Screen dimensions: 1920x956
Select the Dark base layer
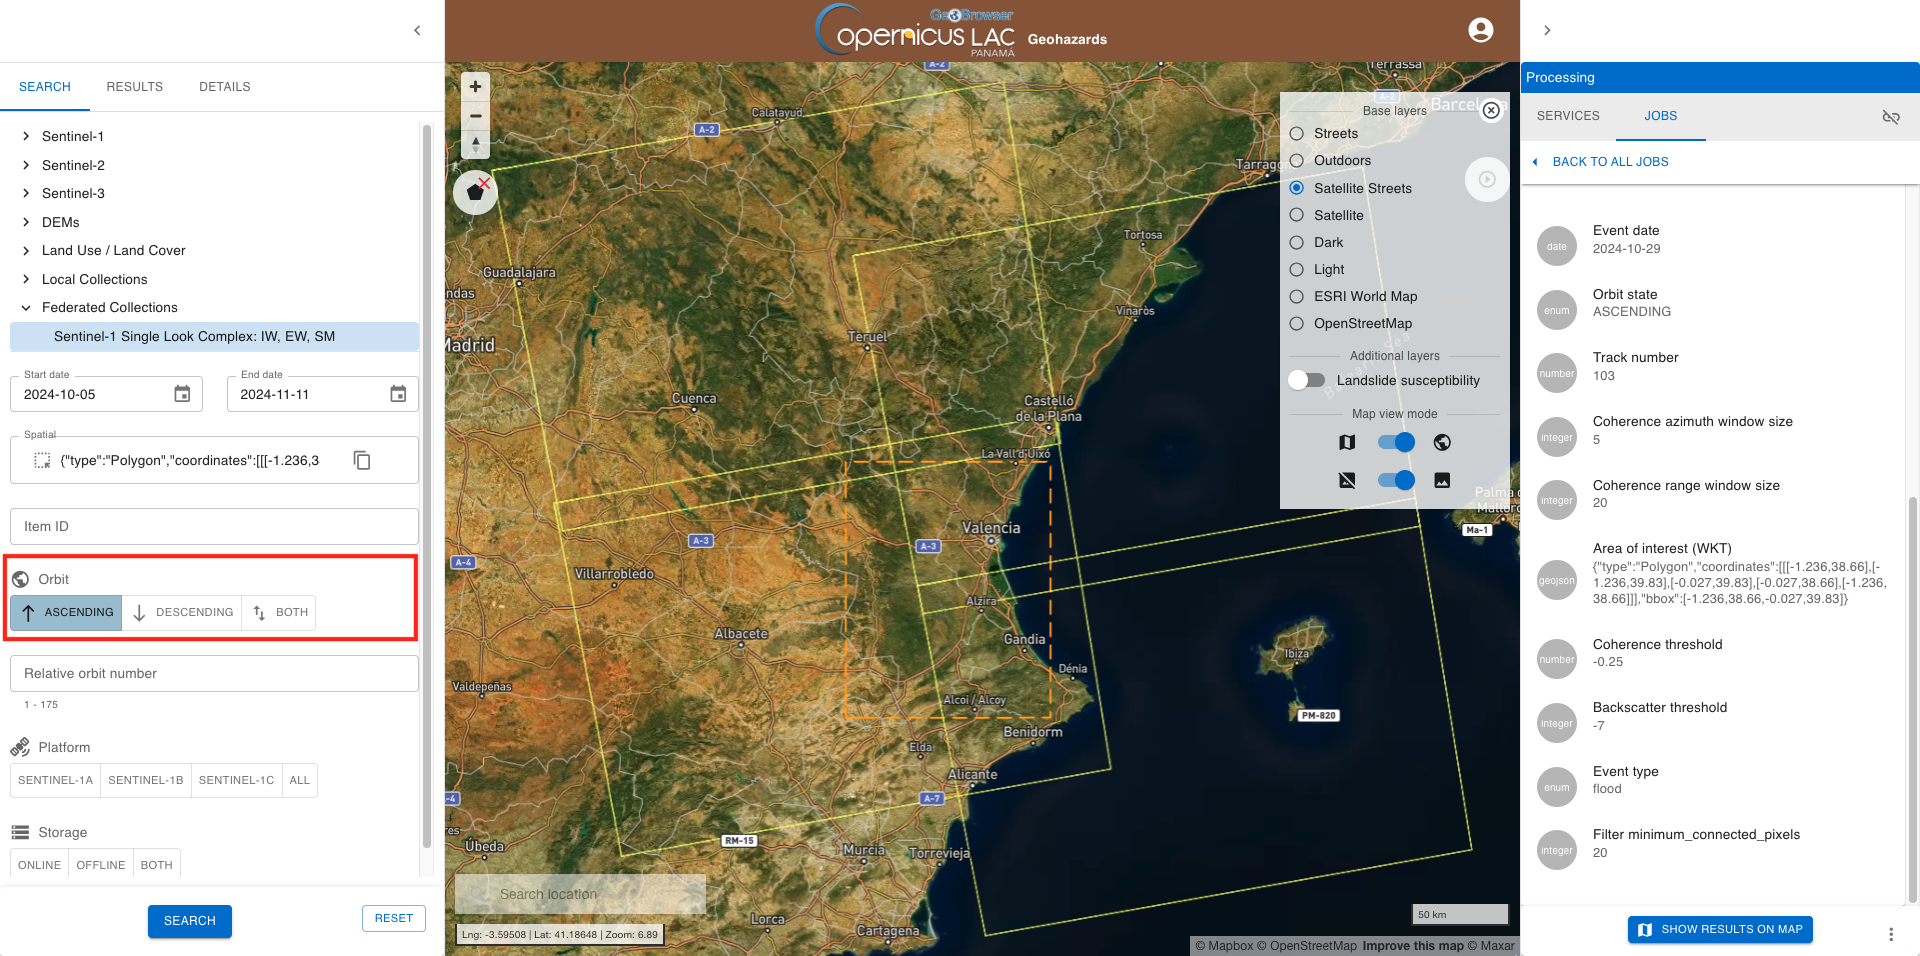1297,242
